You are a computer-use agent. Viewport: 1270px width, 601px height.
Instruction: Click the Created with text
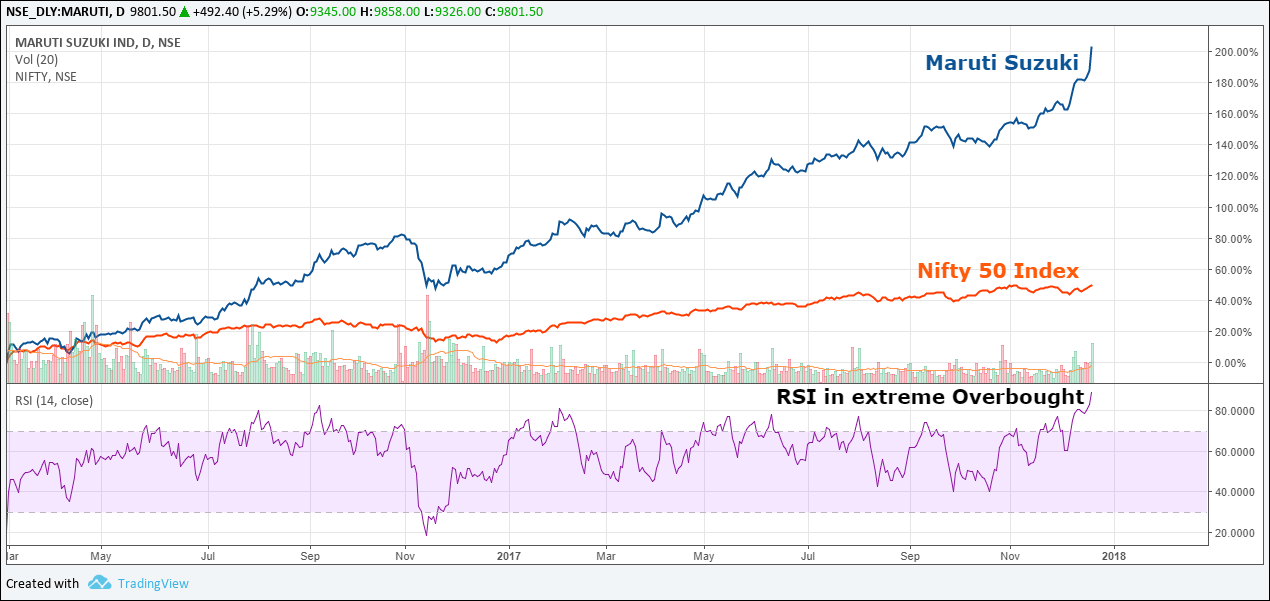coord(43,584)
